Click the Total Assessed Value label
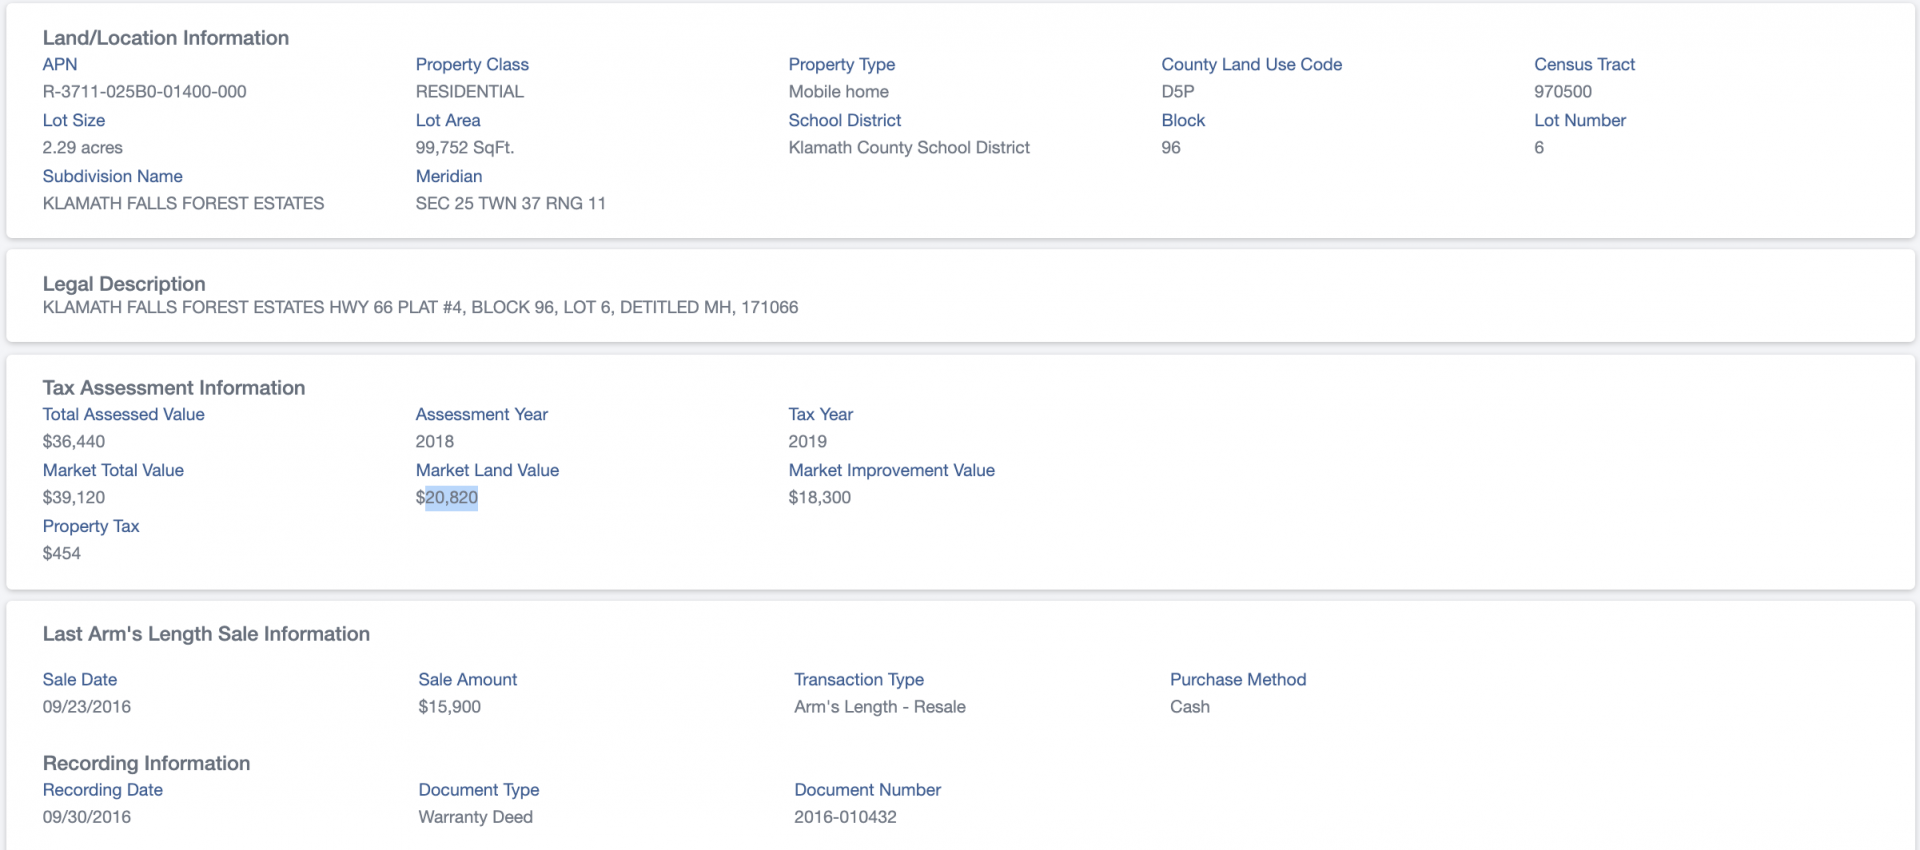The height and width of the screenshot is (850, 1920). pyautogui.click(x=123, y=414)
